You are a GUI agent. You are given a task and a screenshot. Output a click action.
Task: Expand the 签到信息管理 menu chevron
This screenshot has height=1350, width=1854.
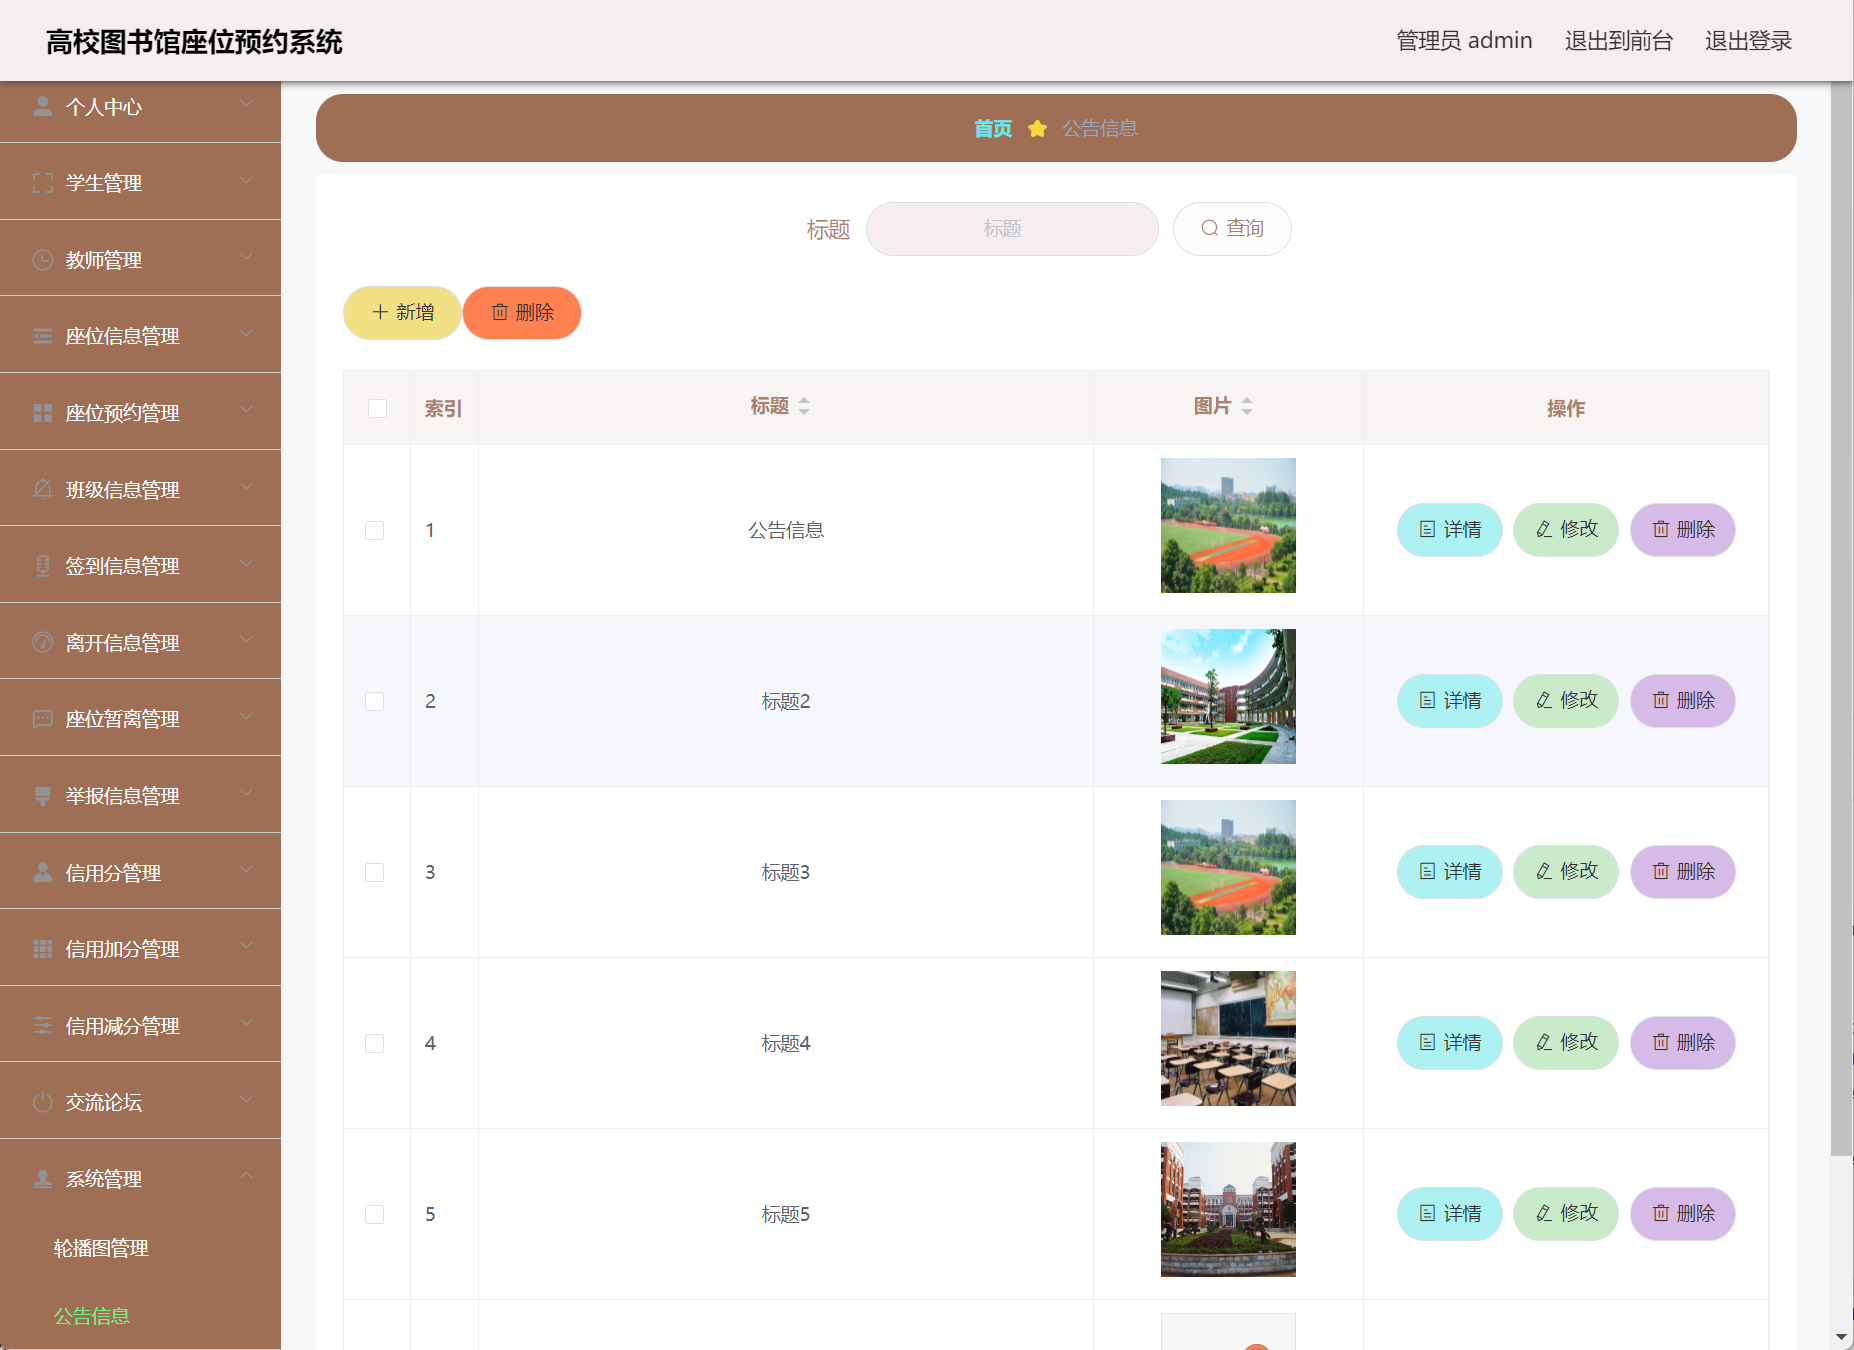tap(246, 564)
